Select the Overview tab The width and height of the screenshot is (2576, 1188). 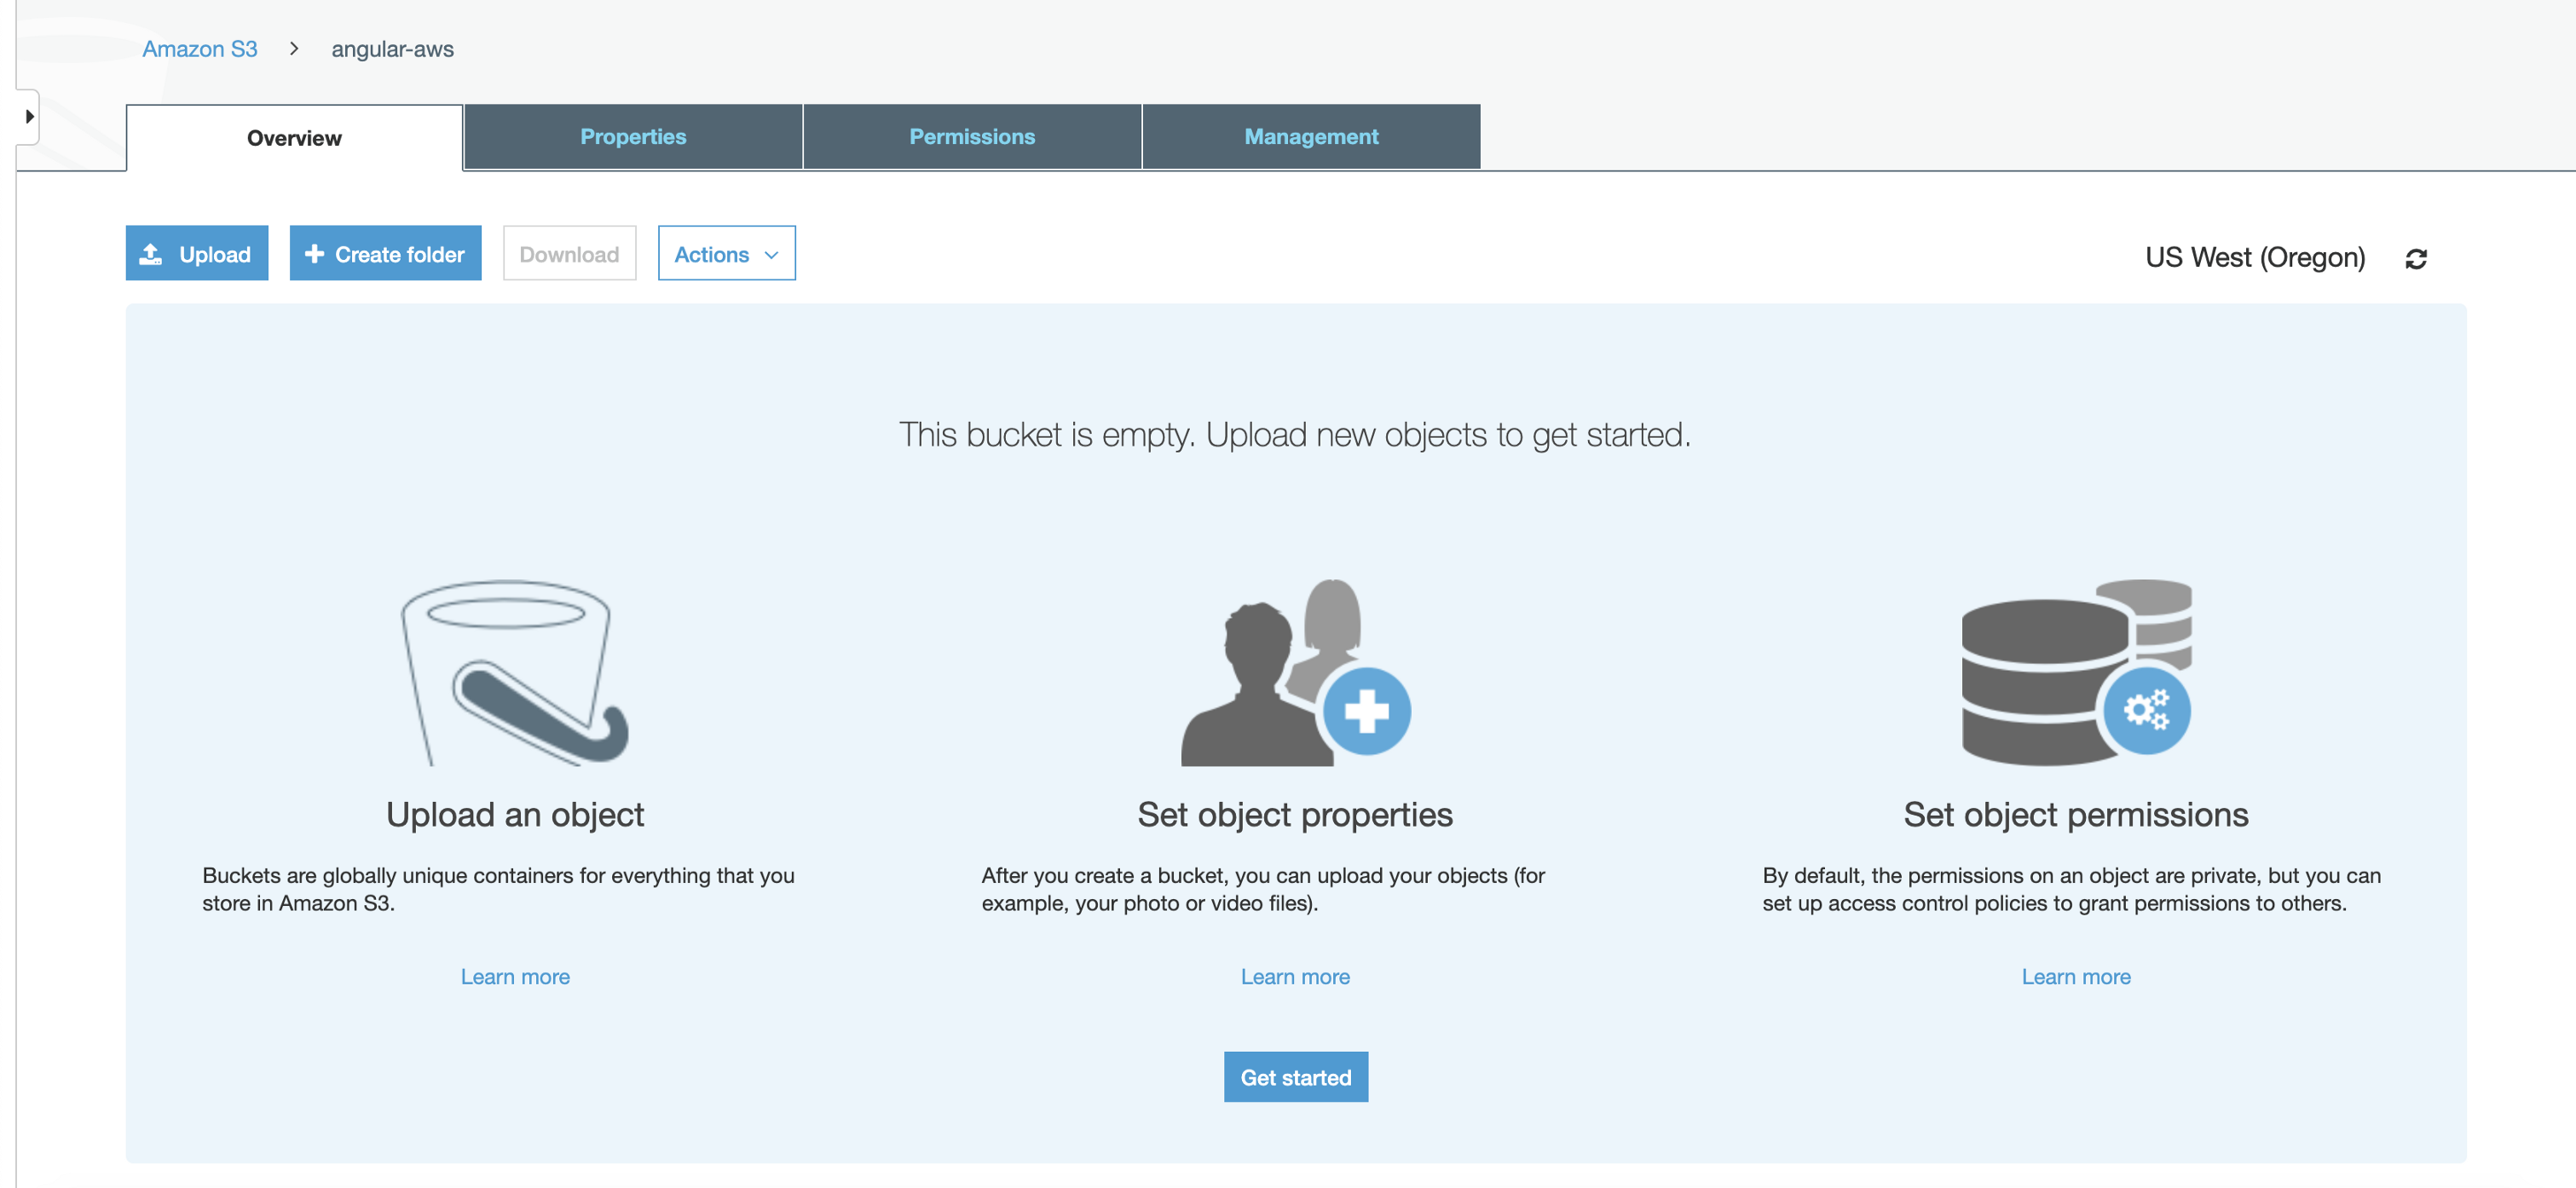(x=294, y=138)
